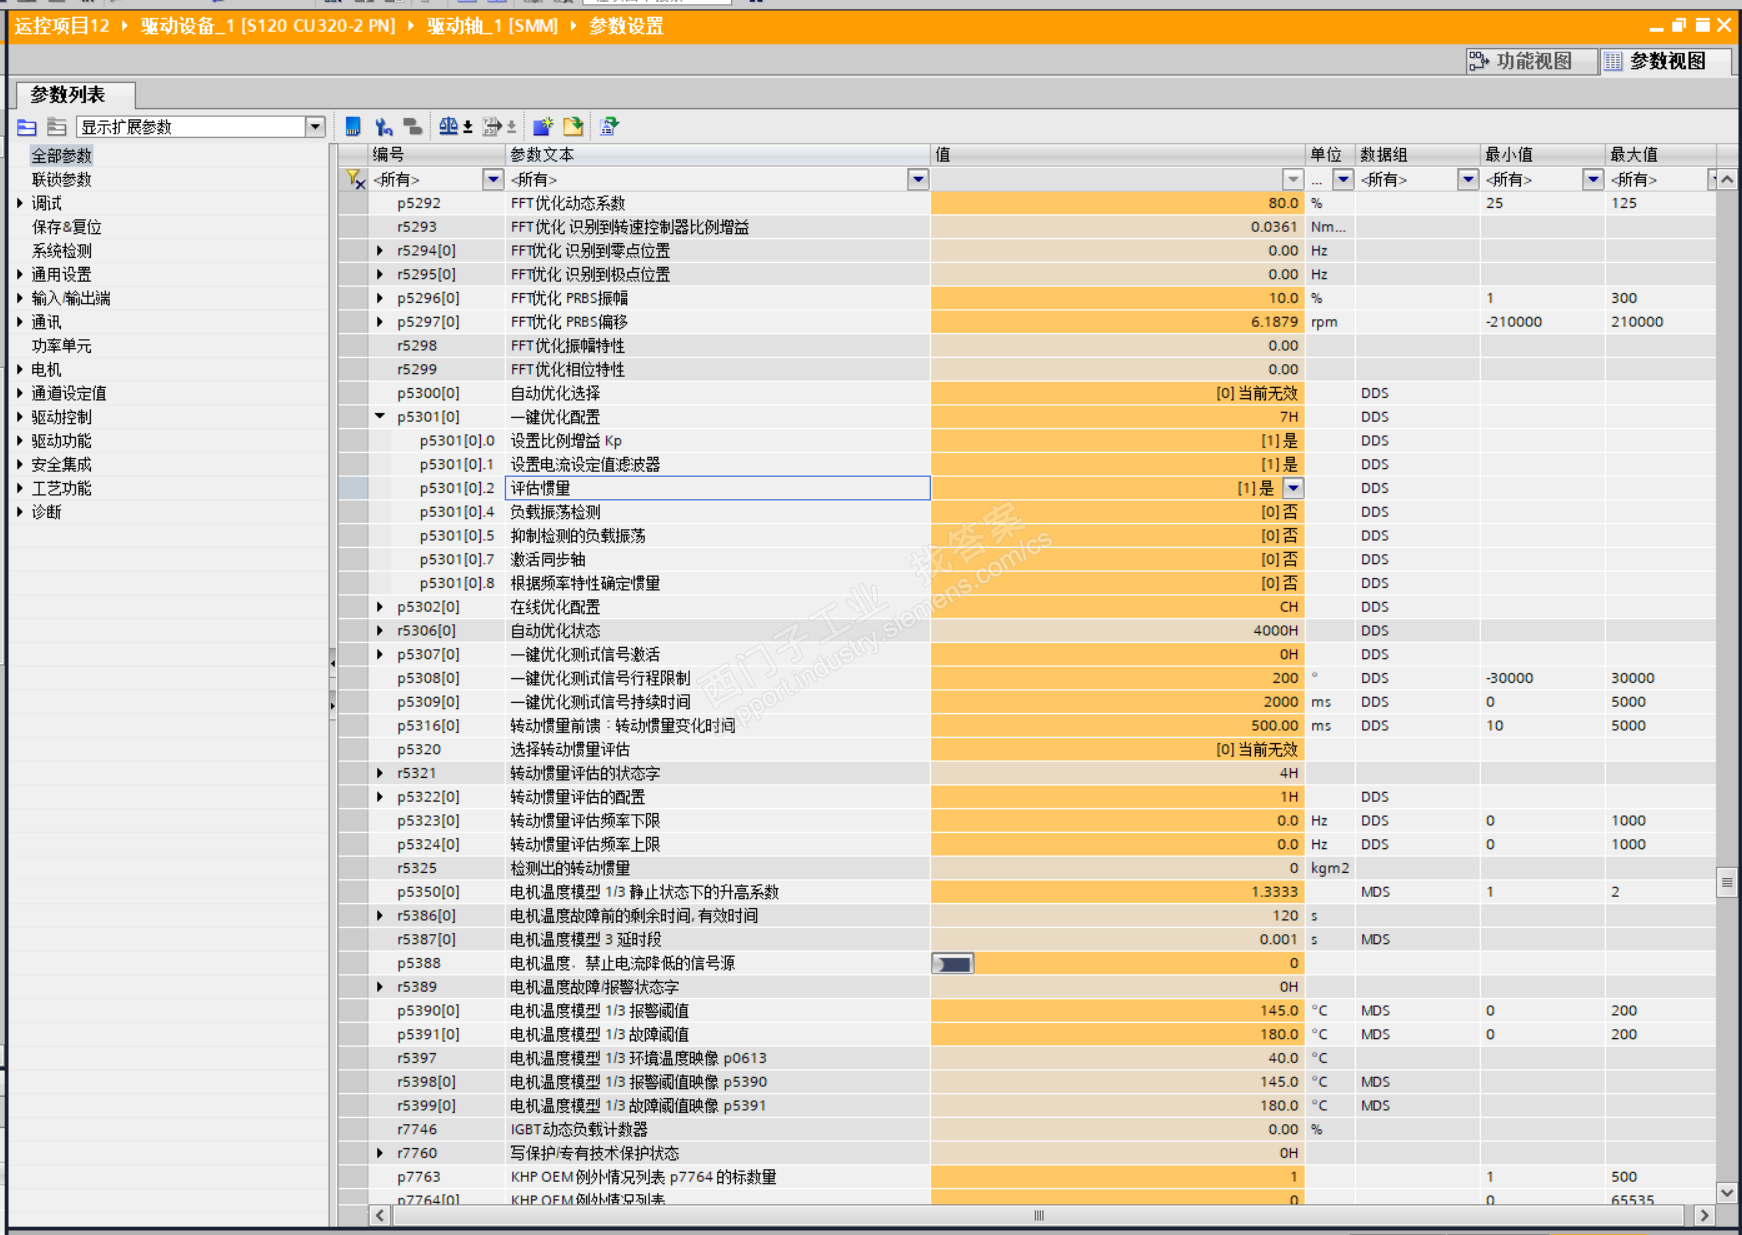This screenshot has width=1742, height=1235.
Task: Click the gray collapse-all tree icon
Action: click(x=57, y=127)
